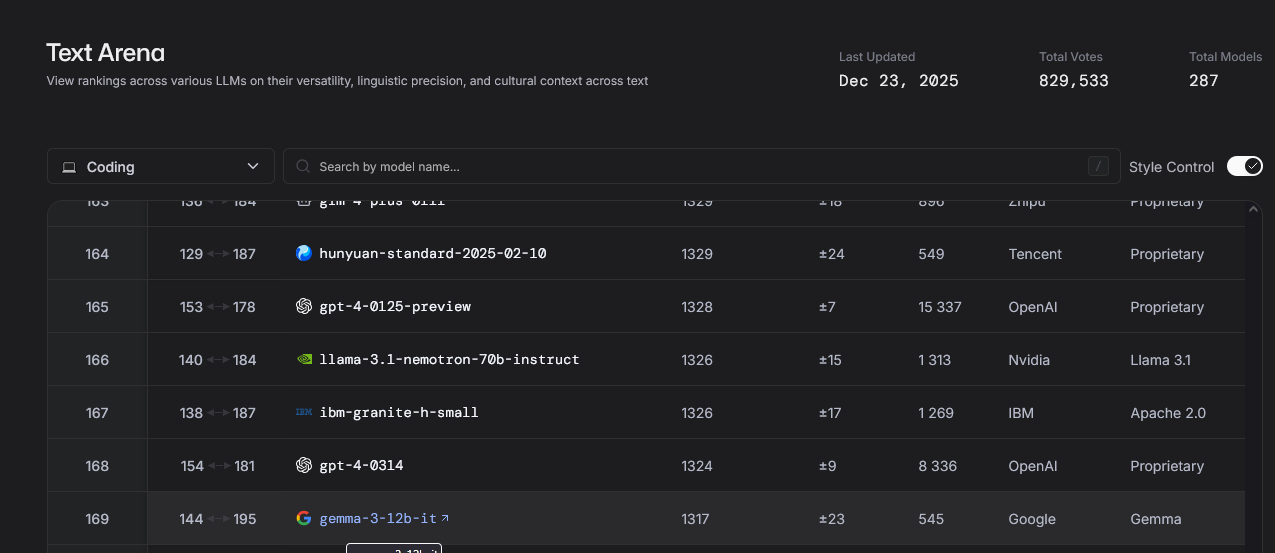Click the llama-3.1-nemotron-70b-instruct model name

pos(449,360)
